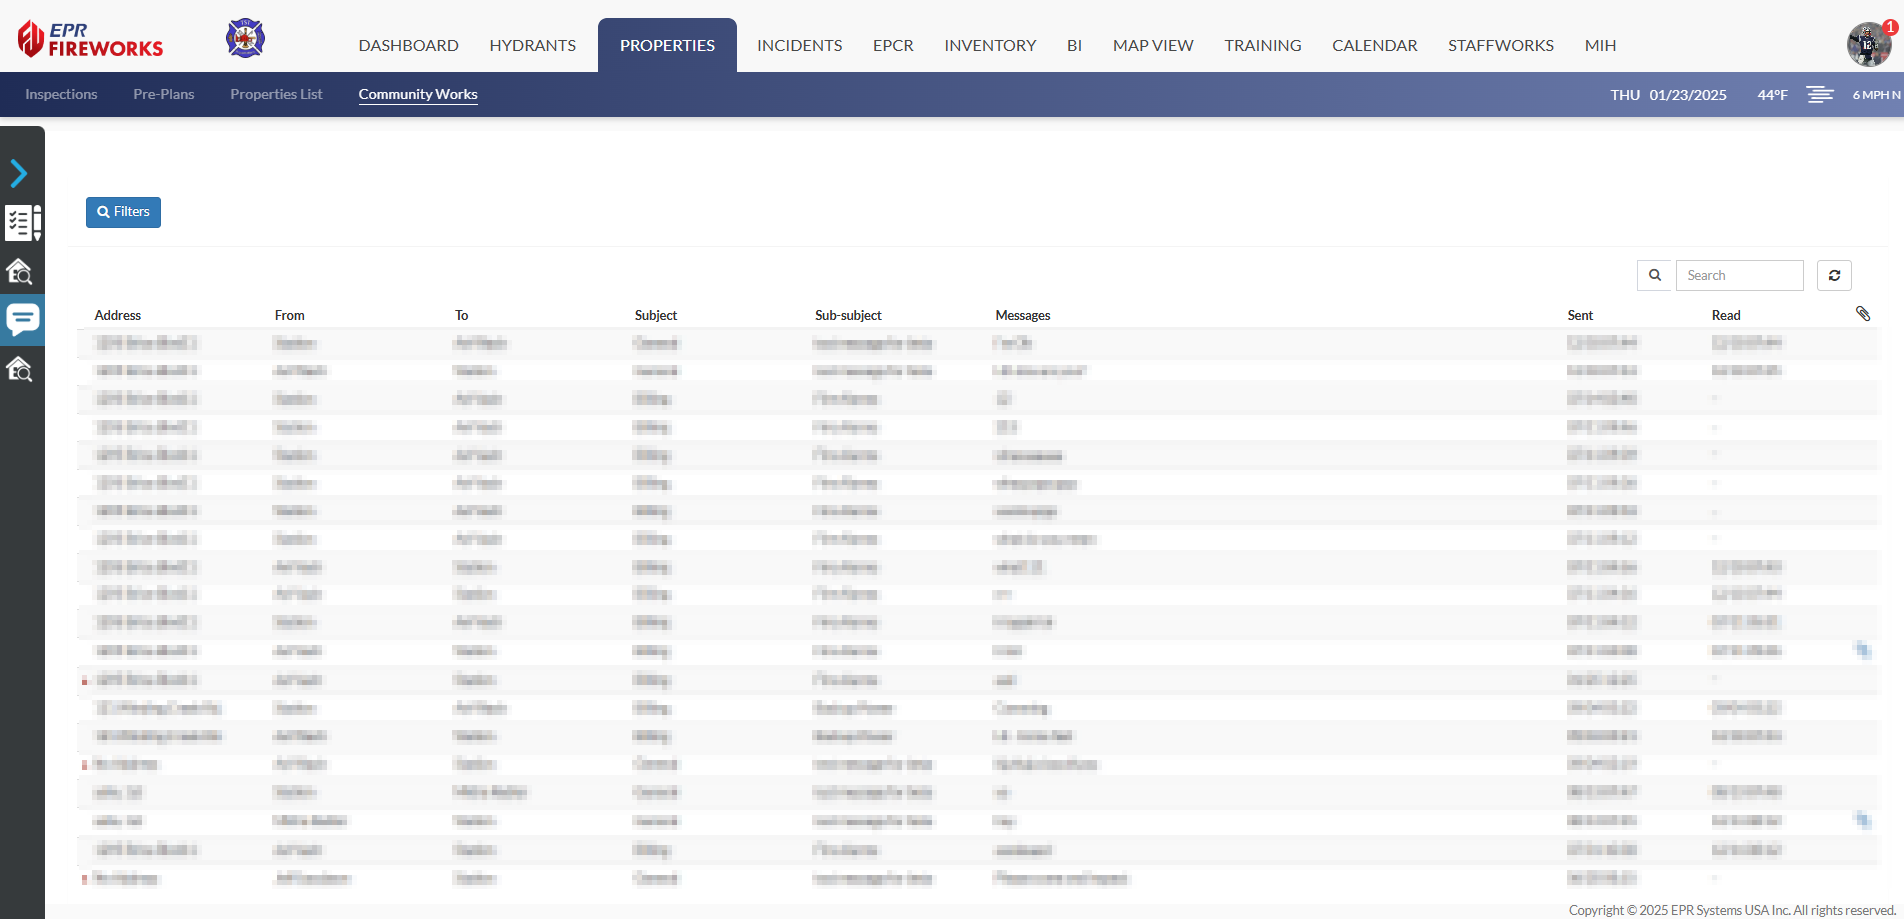Image resolution: width=1904 pixels, height=919 pixels.
Task: Click the wind weather icon
Action: coord(1820,95)
